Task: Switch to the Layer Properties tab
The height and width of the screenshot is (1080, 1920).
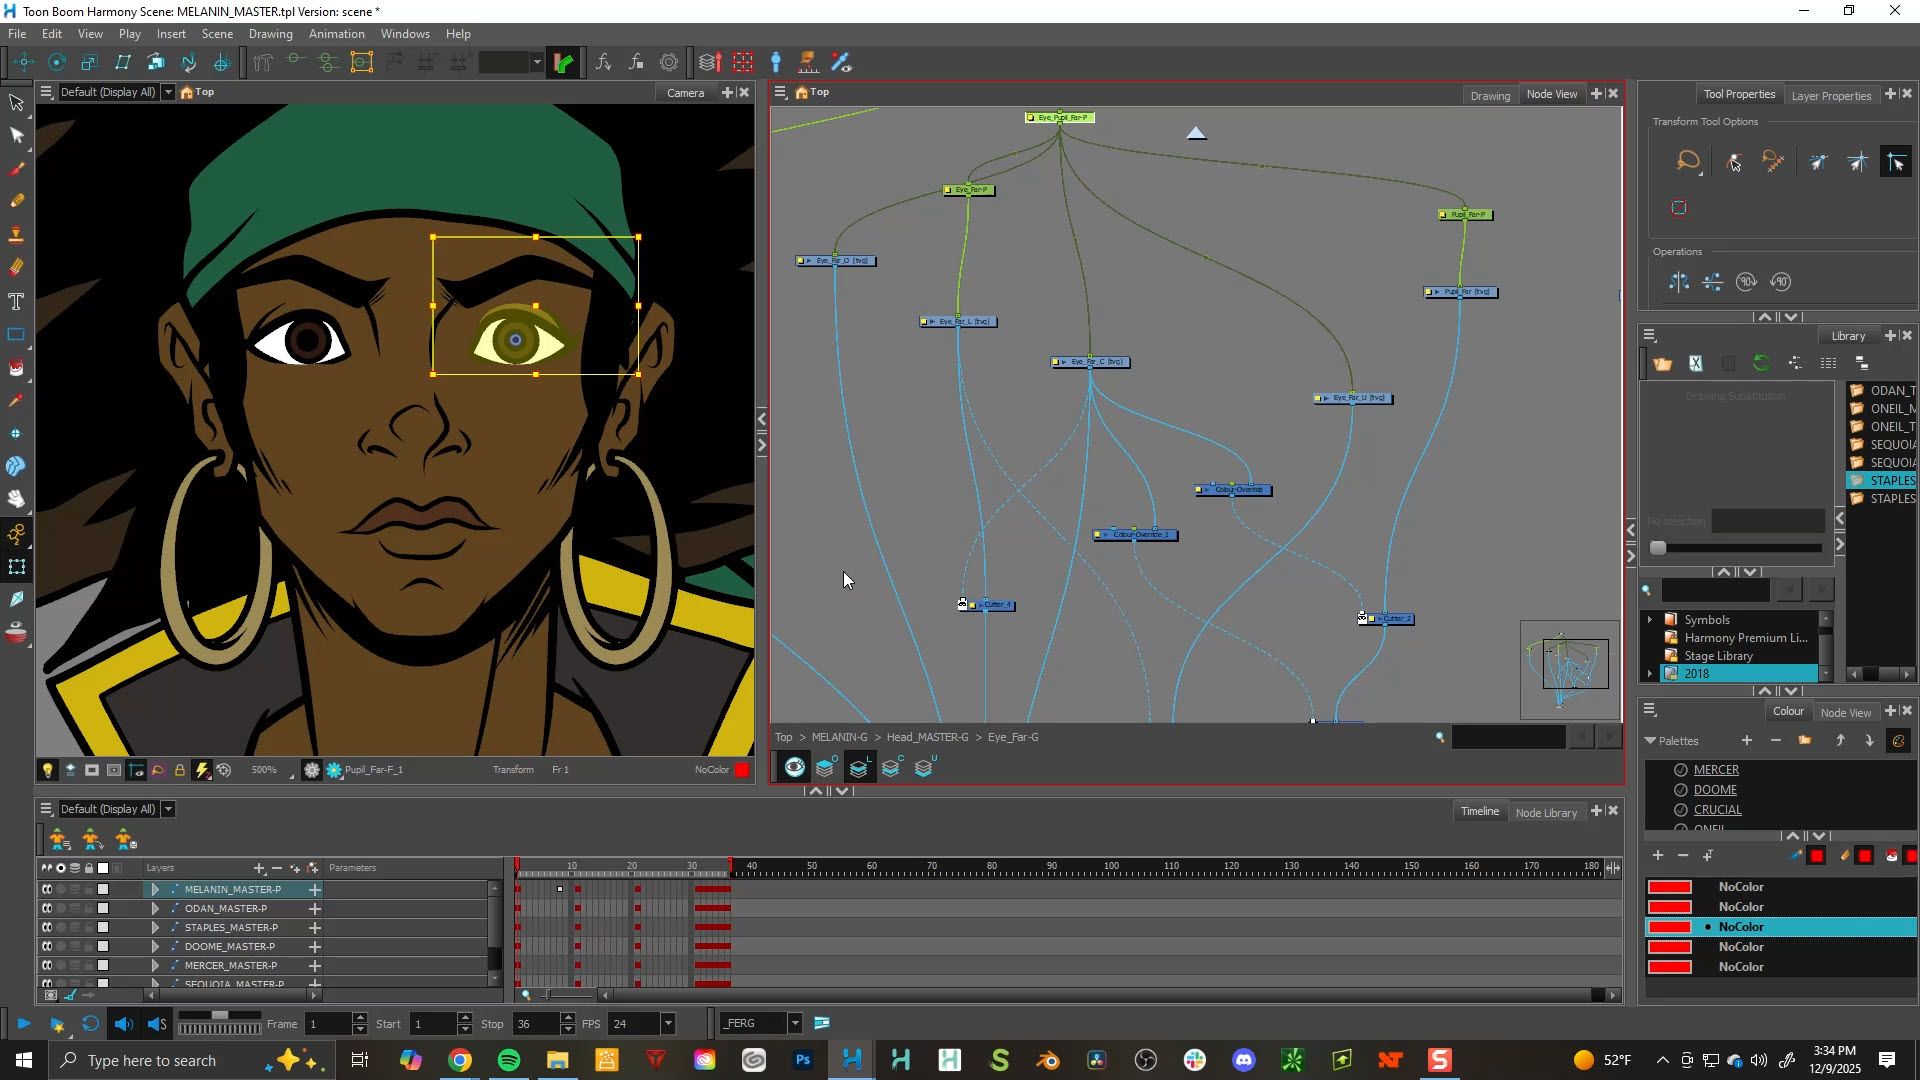Action: pos(1830,95)
